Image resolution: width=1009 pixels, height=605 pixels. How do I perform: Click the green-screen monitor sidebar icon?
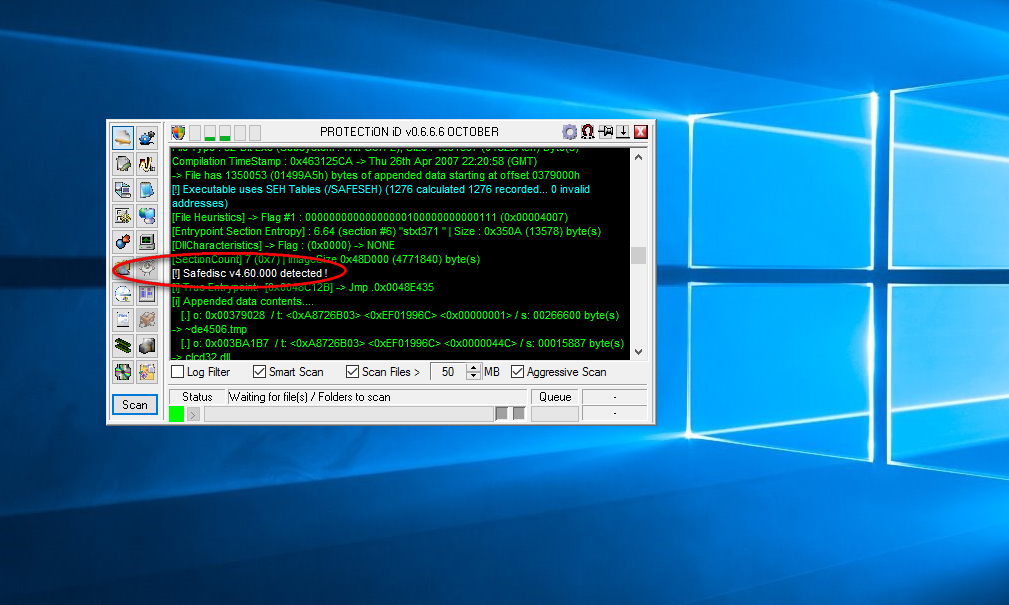[147, 241]
